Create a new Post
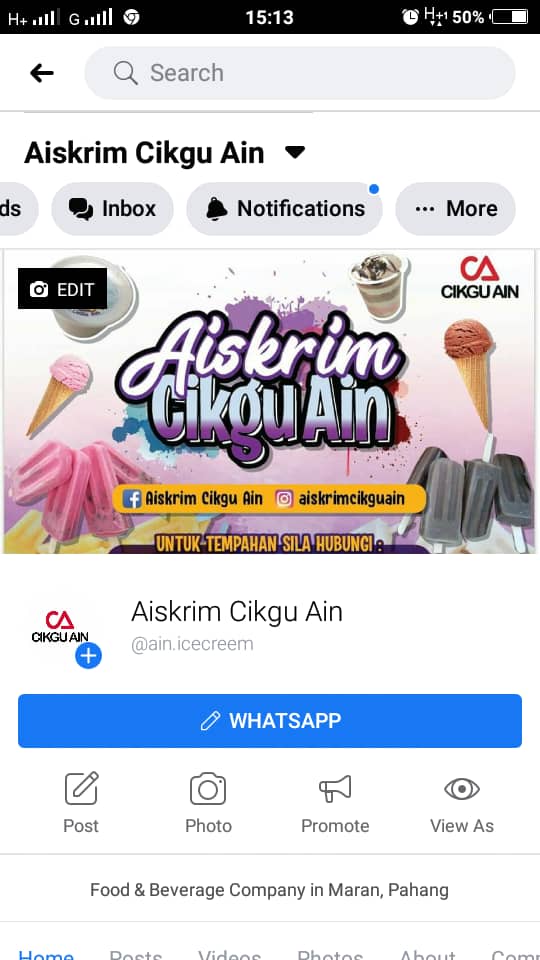Screen dimensions: 540x960 click(81, 802)
